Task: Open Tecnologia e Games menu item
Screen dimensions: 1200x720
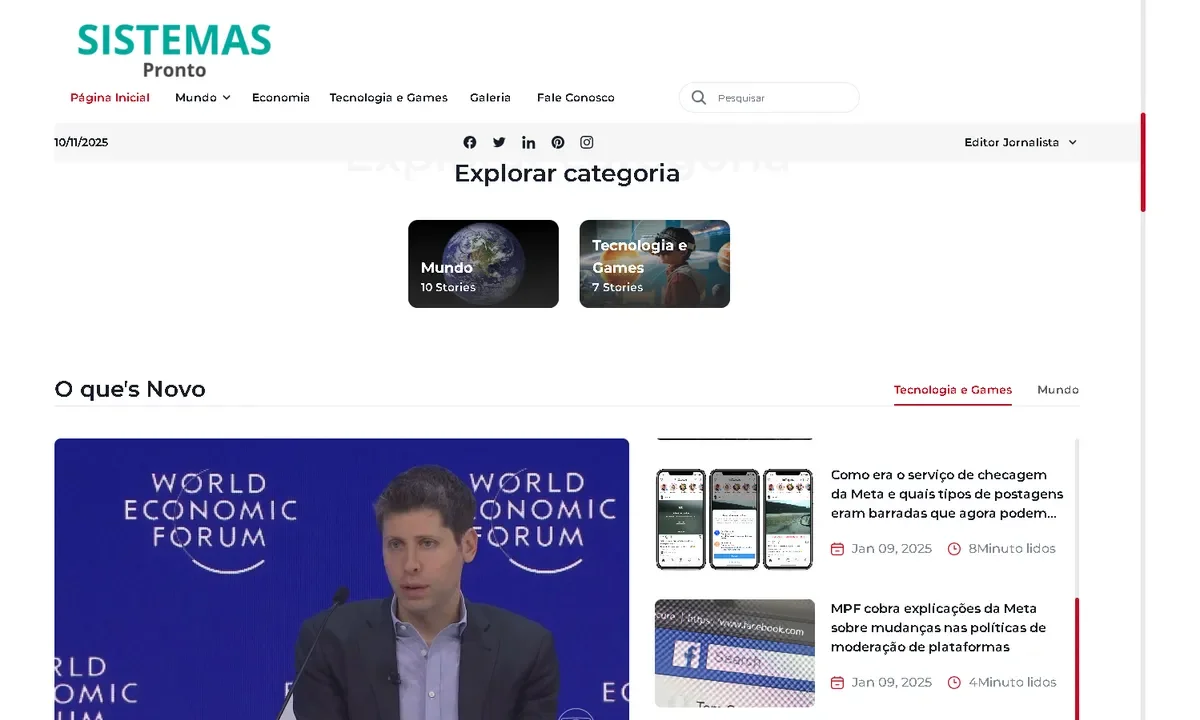Action: (x=388, y=97)
